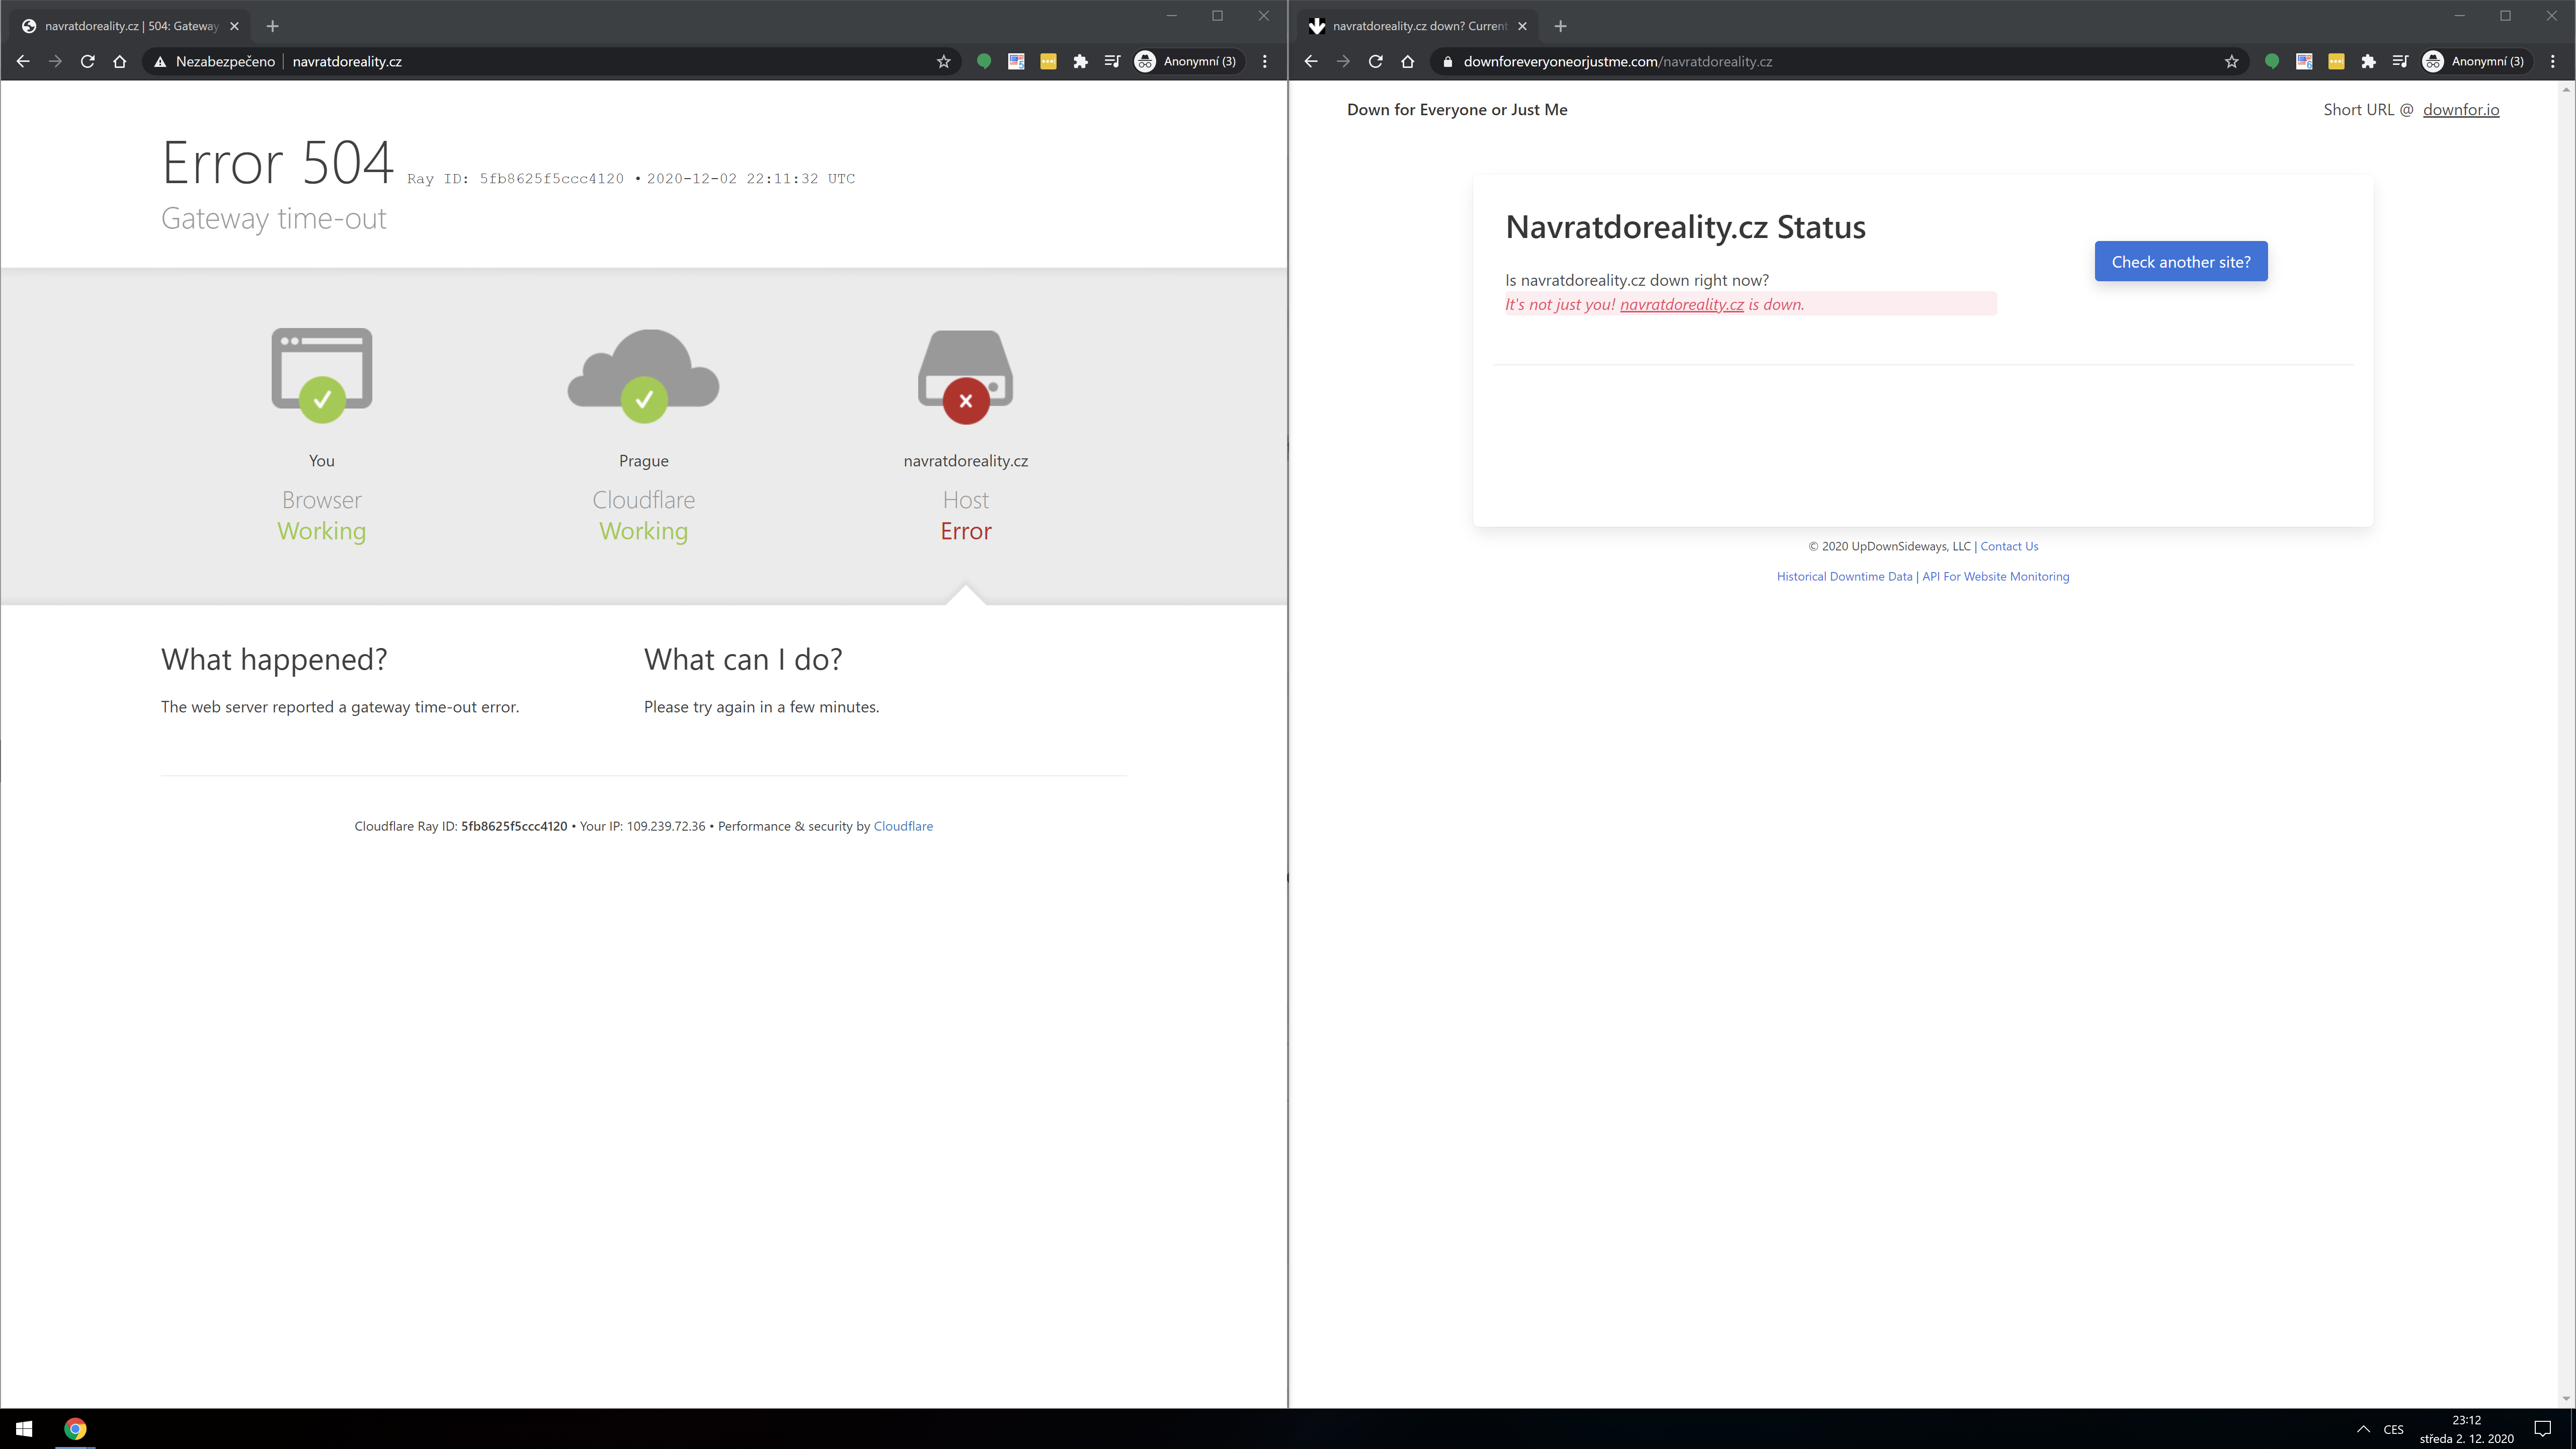Image resolution: width=2576 pixels, height=1449 pixels.
Task: Open Windows notification center
Action: 2543,1429
